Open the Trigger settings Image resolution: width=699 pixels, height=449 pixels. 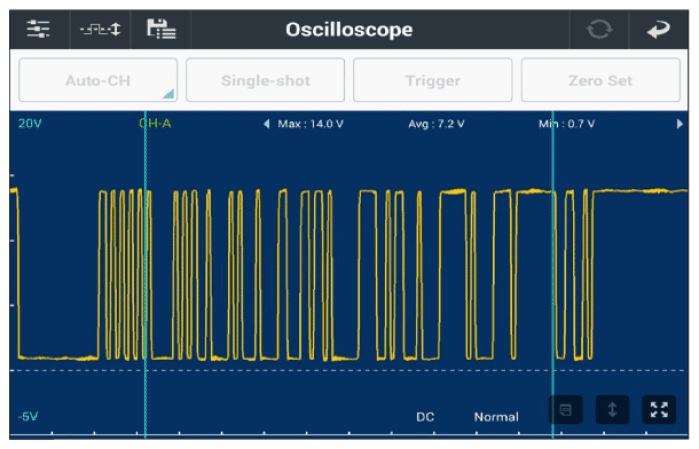pyautogui.click(x=432, y=80)
